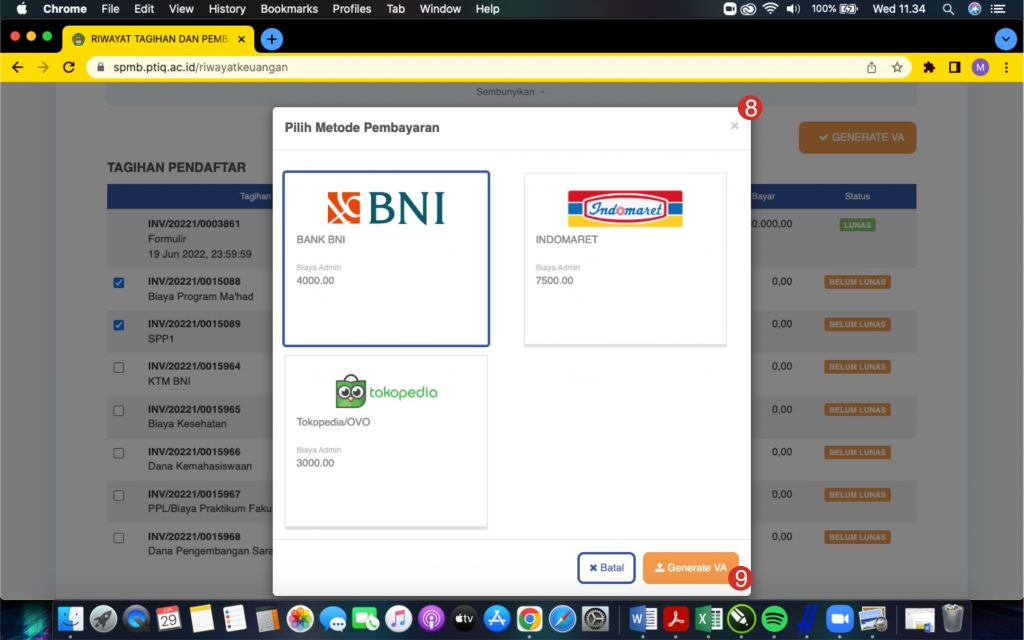Open Finder from the Dock
This screenshot has height=640, width=1024.
tap(71, 618)
